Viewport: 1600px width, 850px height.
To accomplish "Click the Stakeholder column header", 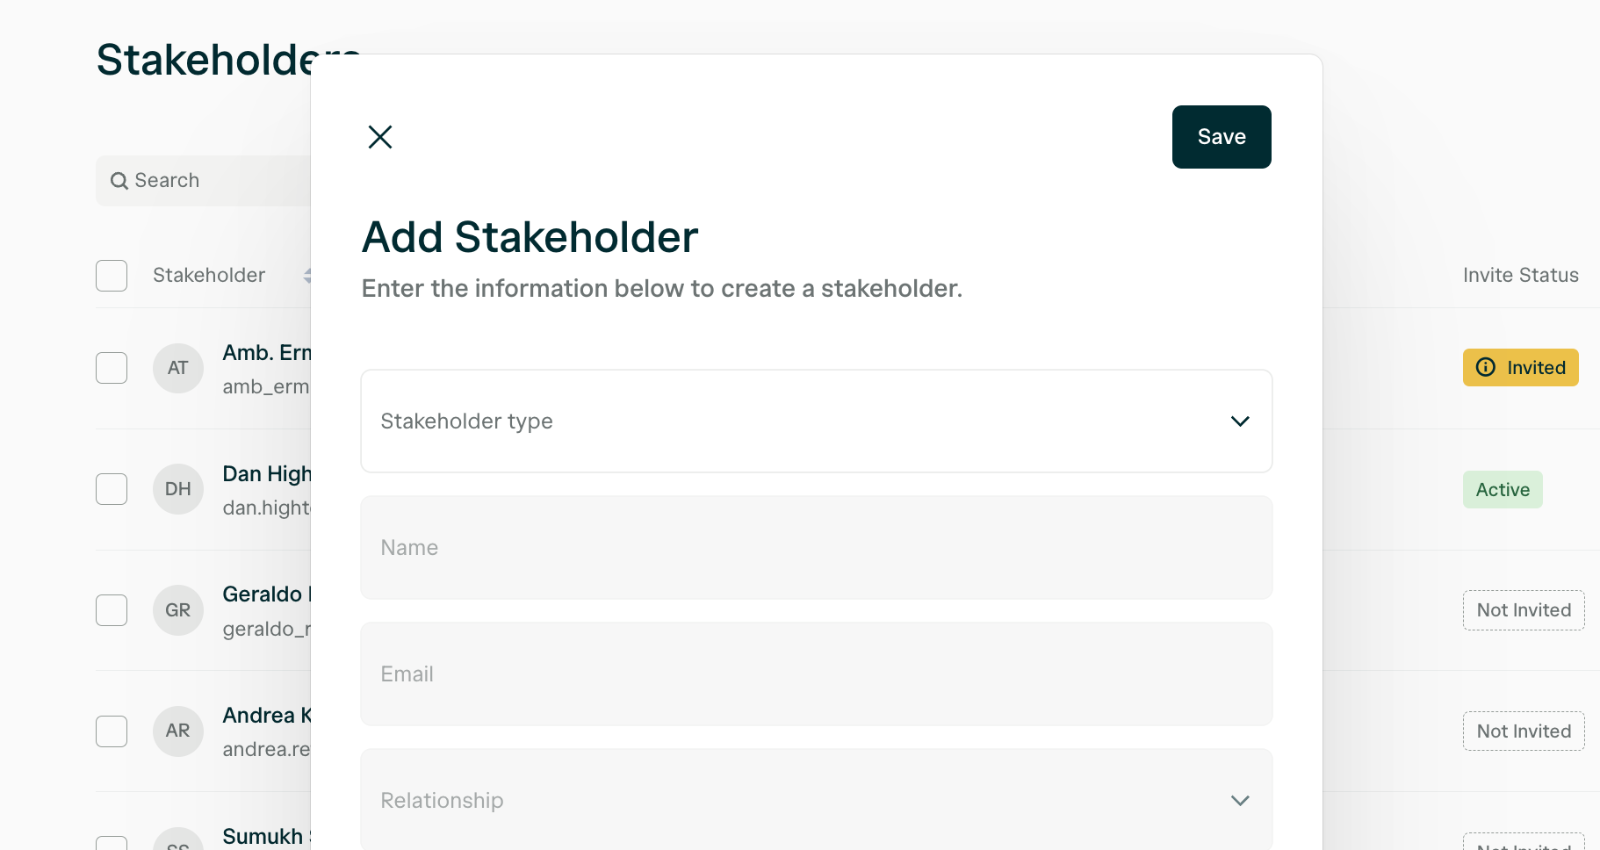I will [209, 275].
